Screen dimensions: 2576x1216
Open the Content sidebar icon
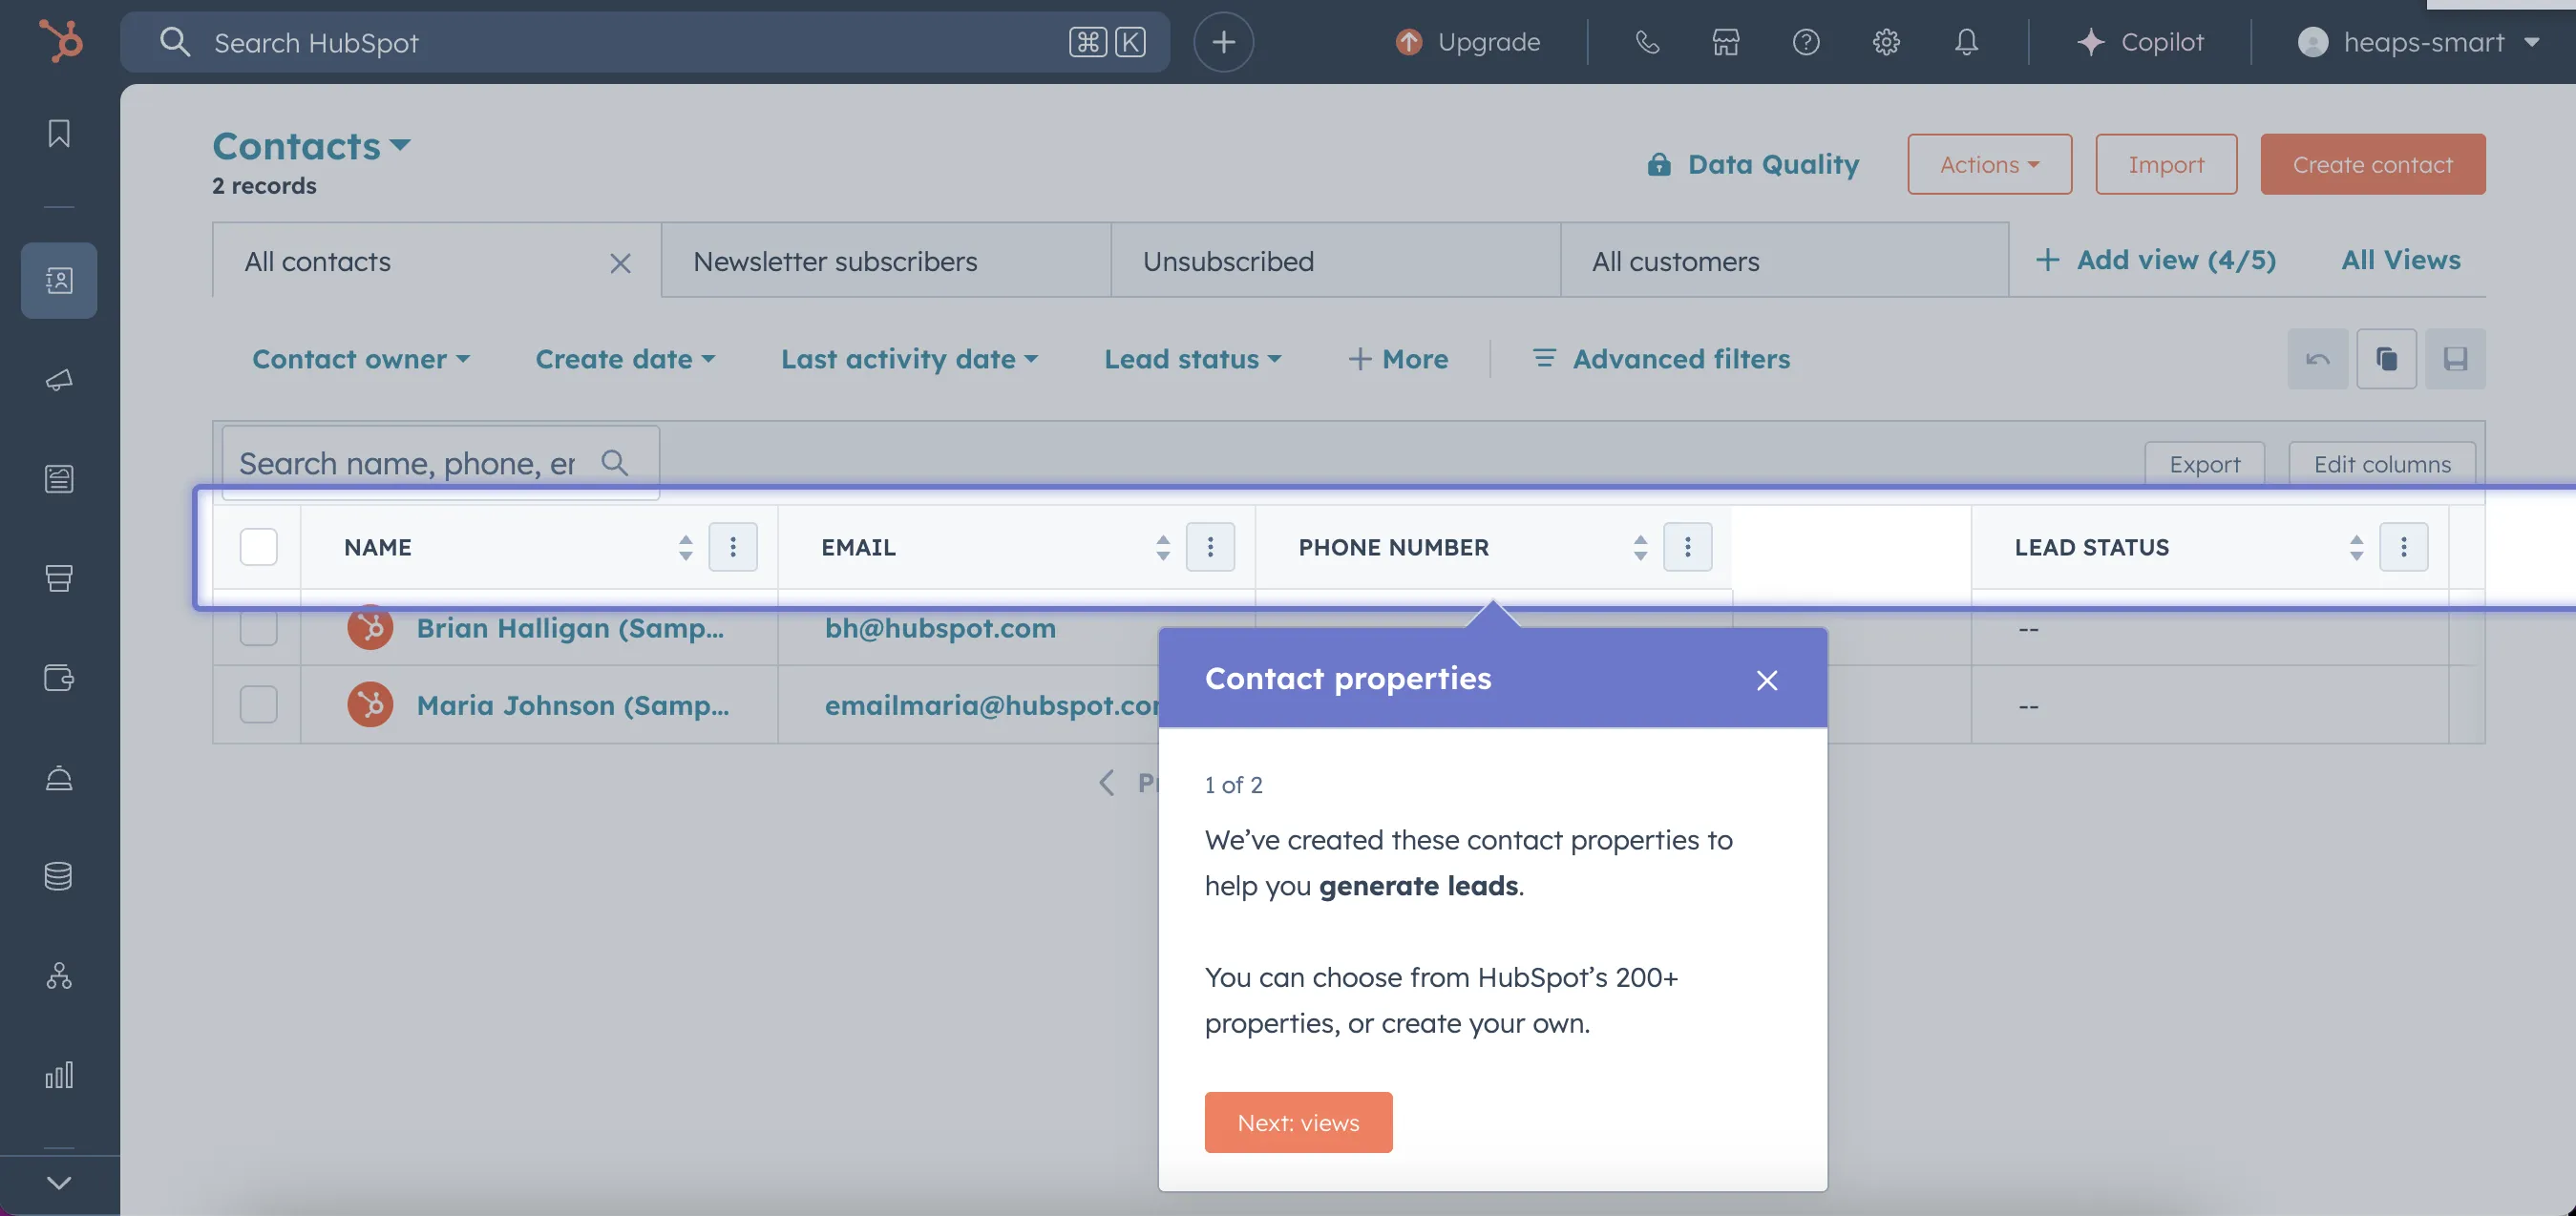[x=59, y=479]
